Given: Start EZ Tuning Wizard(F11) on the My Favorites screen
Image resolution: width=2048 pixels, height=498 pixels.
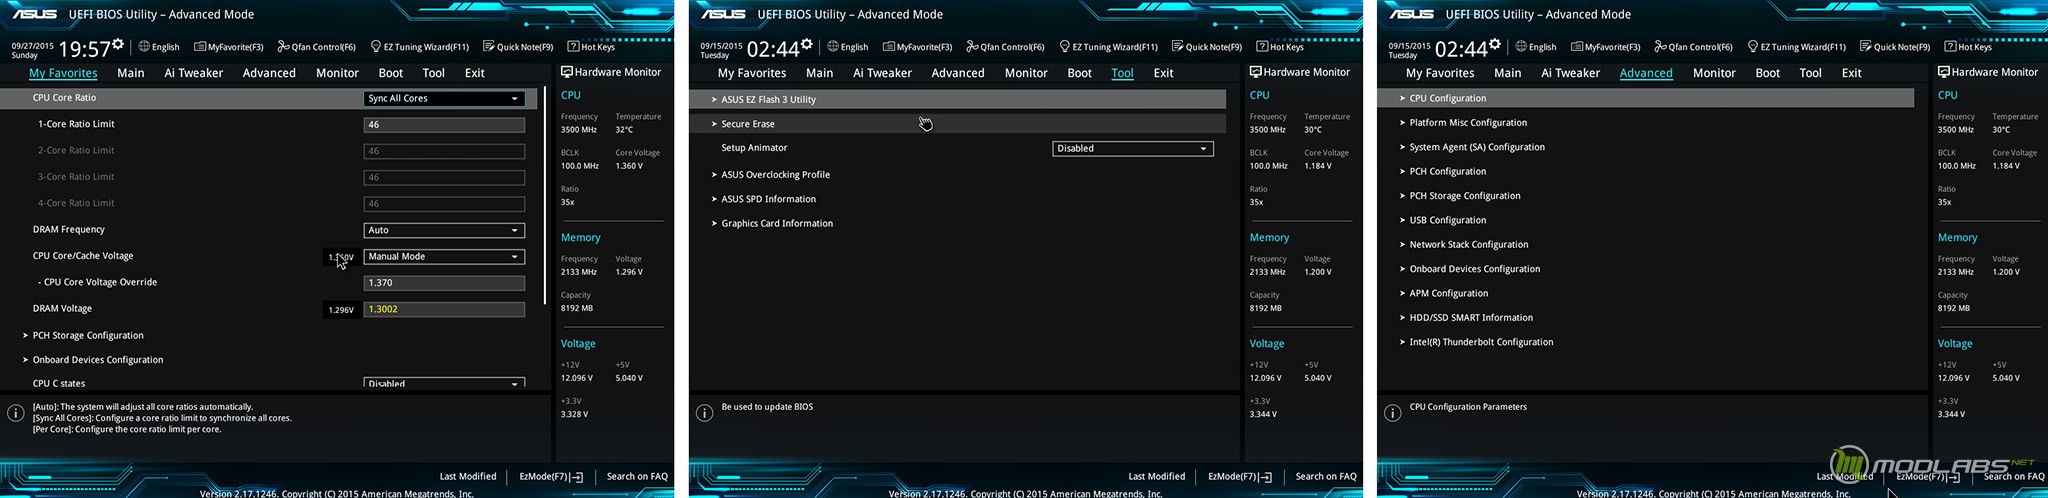Looking at the screenshot, I should [x=420, y=47].
